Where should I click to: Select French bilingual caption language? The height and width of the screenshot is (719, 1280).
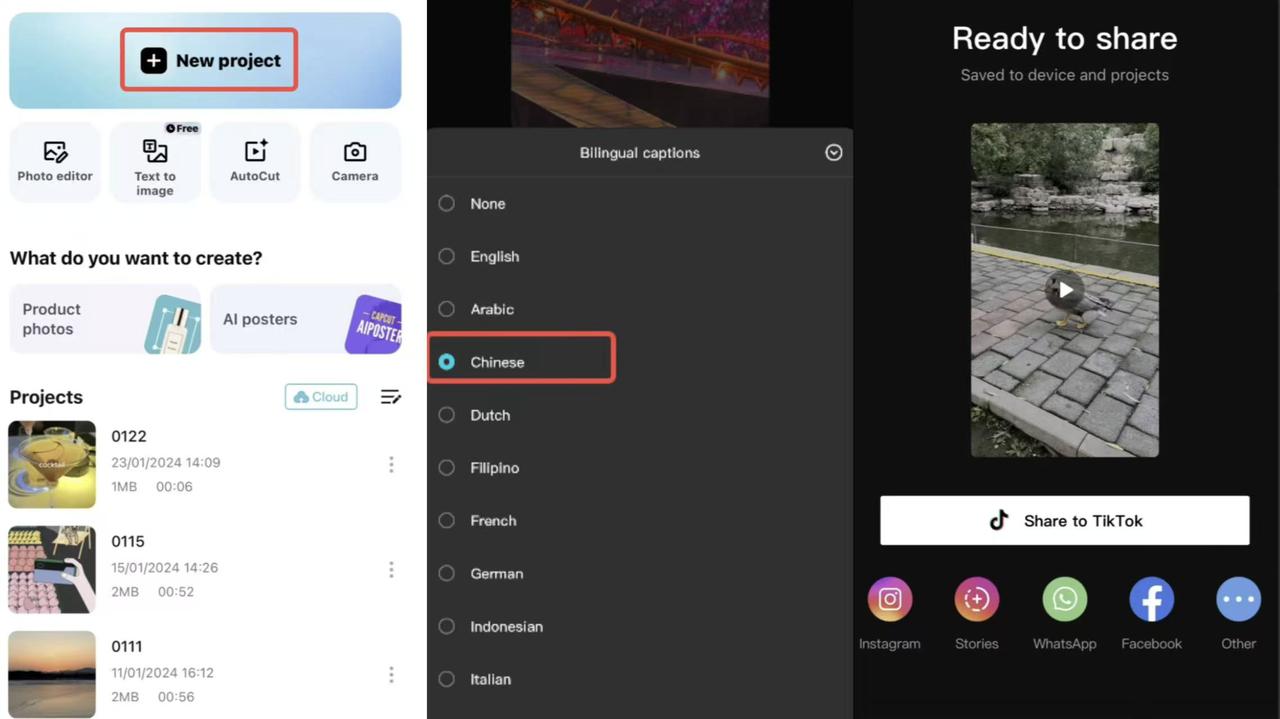click(640, 521)
